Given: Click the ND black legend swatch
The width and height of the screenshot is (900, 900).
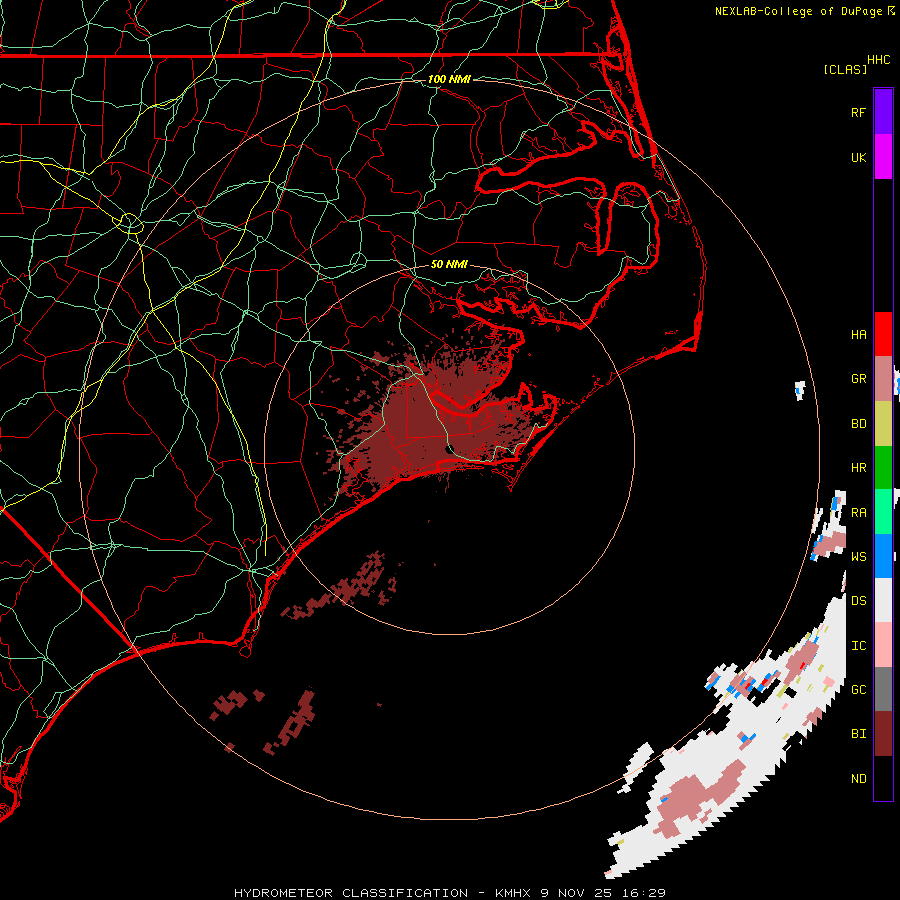Looking at the screenshot, I should click(883, 778).
